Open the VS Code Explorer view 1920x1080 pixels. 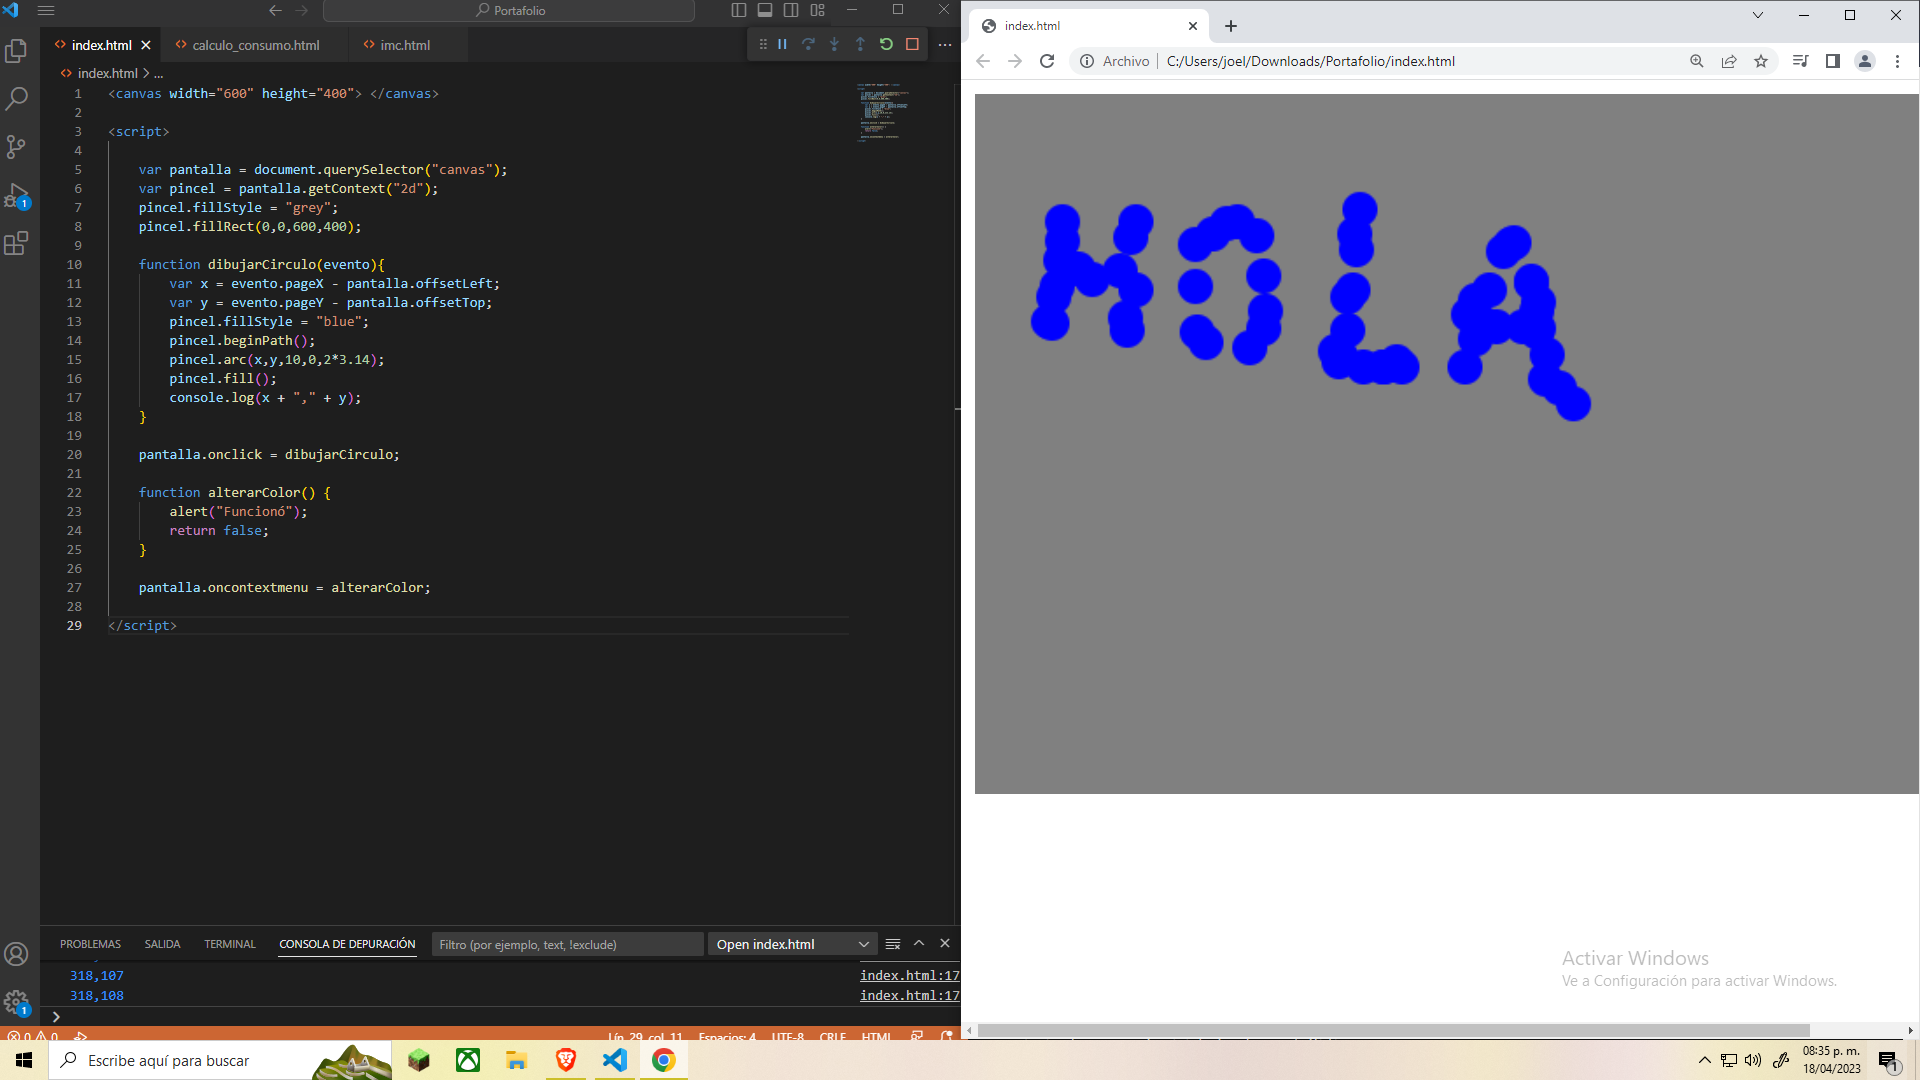(16, 51)
